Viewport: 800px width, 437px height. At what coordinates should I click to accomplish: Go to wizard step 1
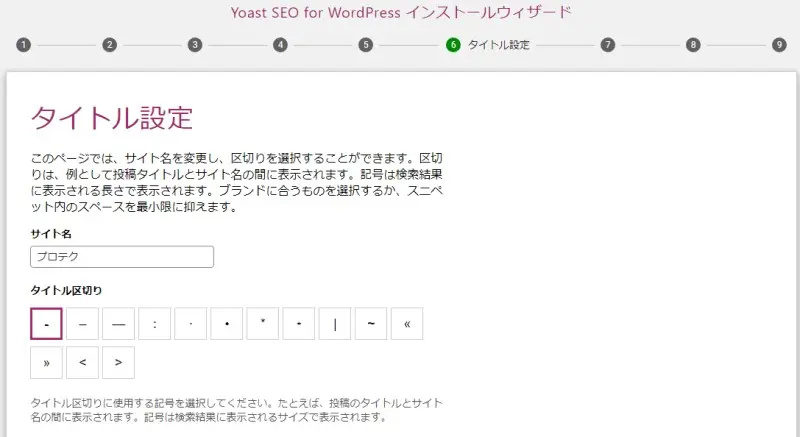(x=23, y=45)
